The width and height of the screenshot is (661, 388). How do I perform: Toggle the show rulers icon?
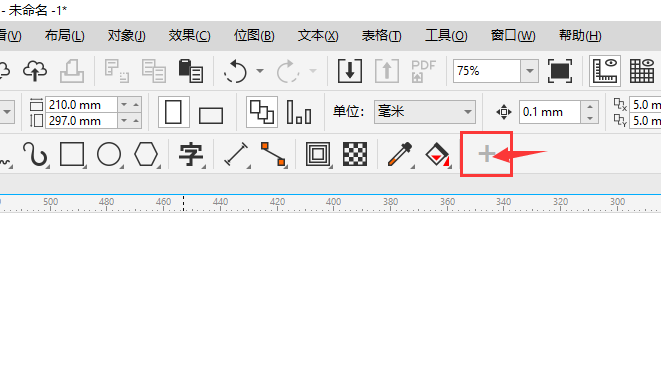click(x=605, y=71)
